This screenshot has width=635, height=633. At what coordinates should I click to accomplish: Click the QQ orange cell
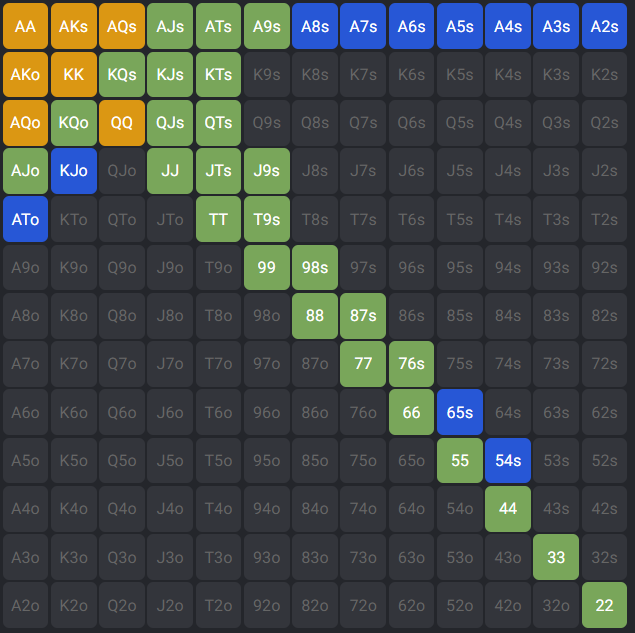[122, 123]
